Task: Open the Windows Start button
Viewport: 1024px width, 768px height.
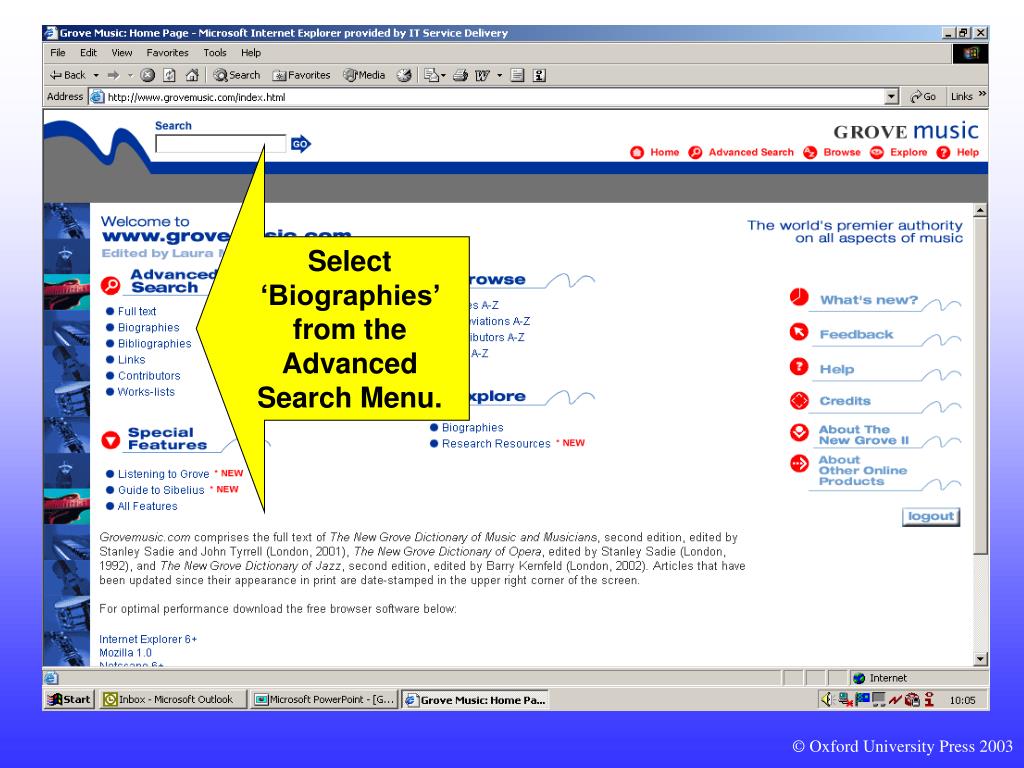Action: (70, 699)
